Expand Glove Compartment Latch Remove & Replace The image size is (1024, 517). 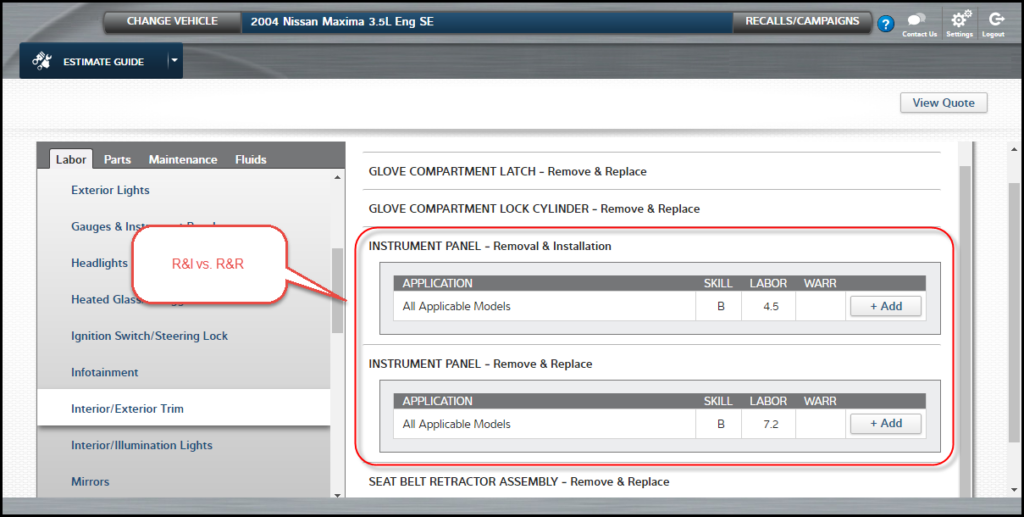pyautogui.click(x=507, y=172)
